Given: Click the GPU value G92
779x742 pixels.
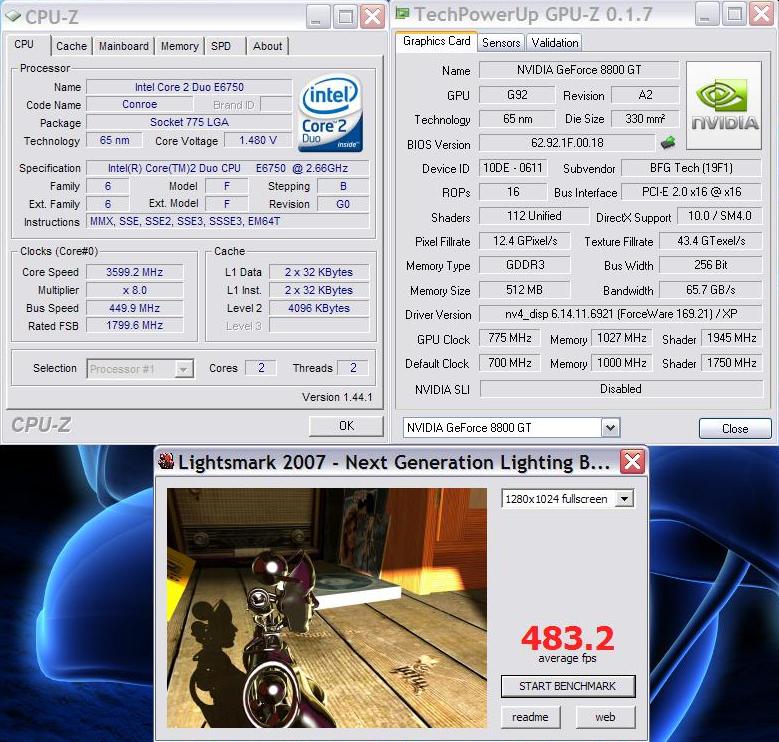Looking at the screenshot, I should click(x=517, y=95).
